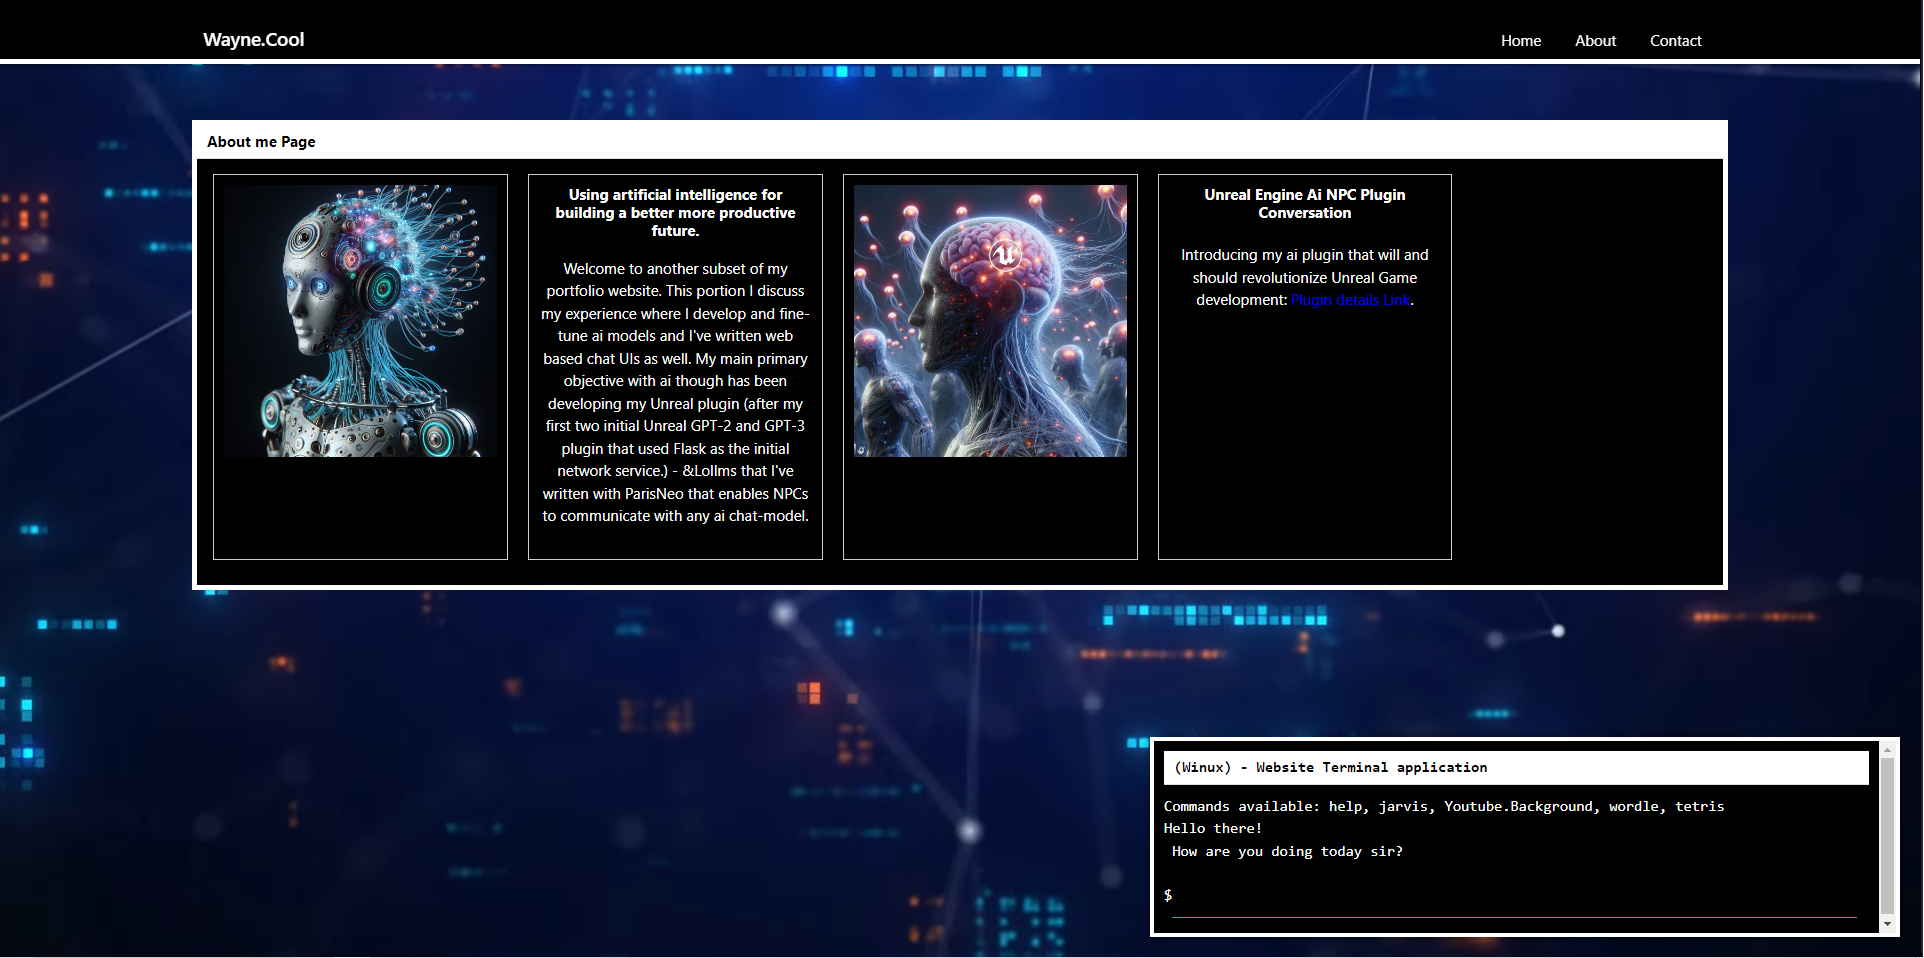Image resolution: width=1924 pixels, height=958 pixels.
Task: Click the terminal scrollbar down arrow
Action: pos(1887,925)
